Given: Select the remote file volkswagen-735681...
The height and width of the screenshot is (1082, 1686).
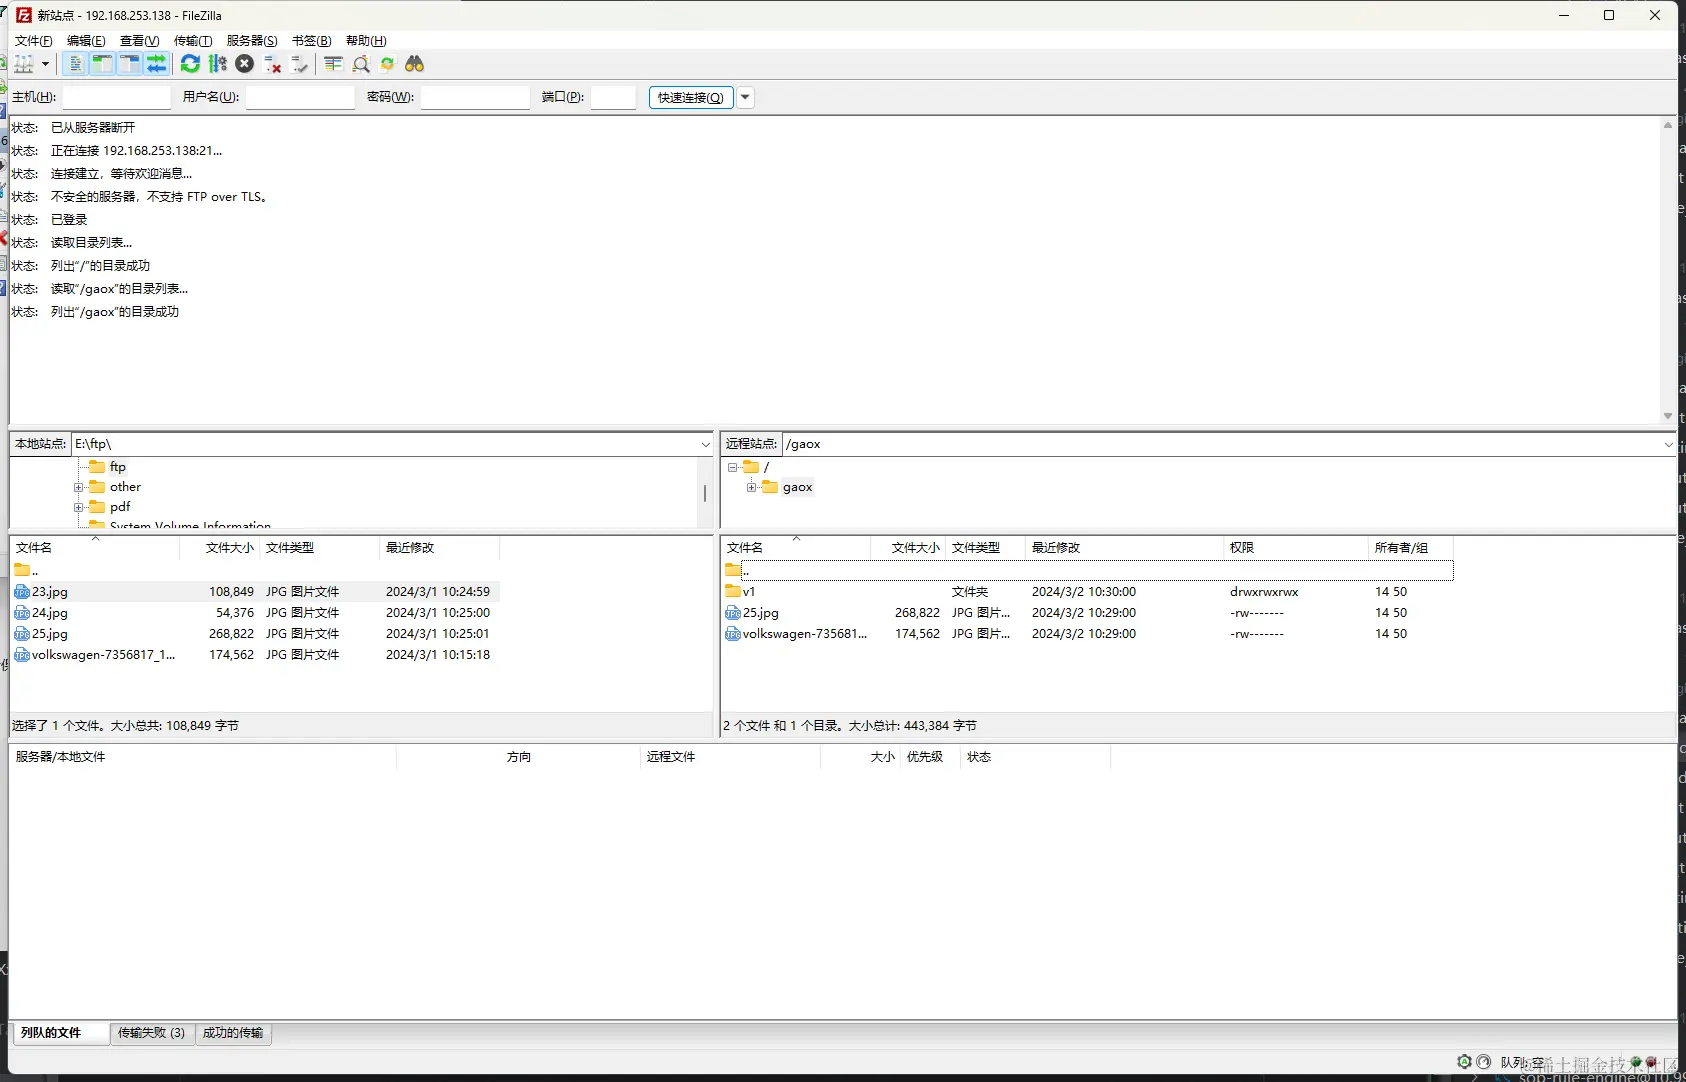Looking at the screenshot, I should click(x=1088, y=634).
